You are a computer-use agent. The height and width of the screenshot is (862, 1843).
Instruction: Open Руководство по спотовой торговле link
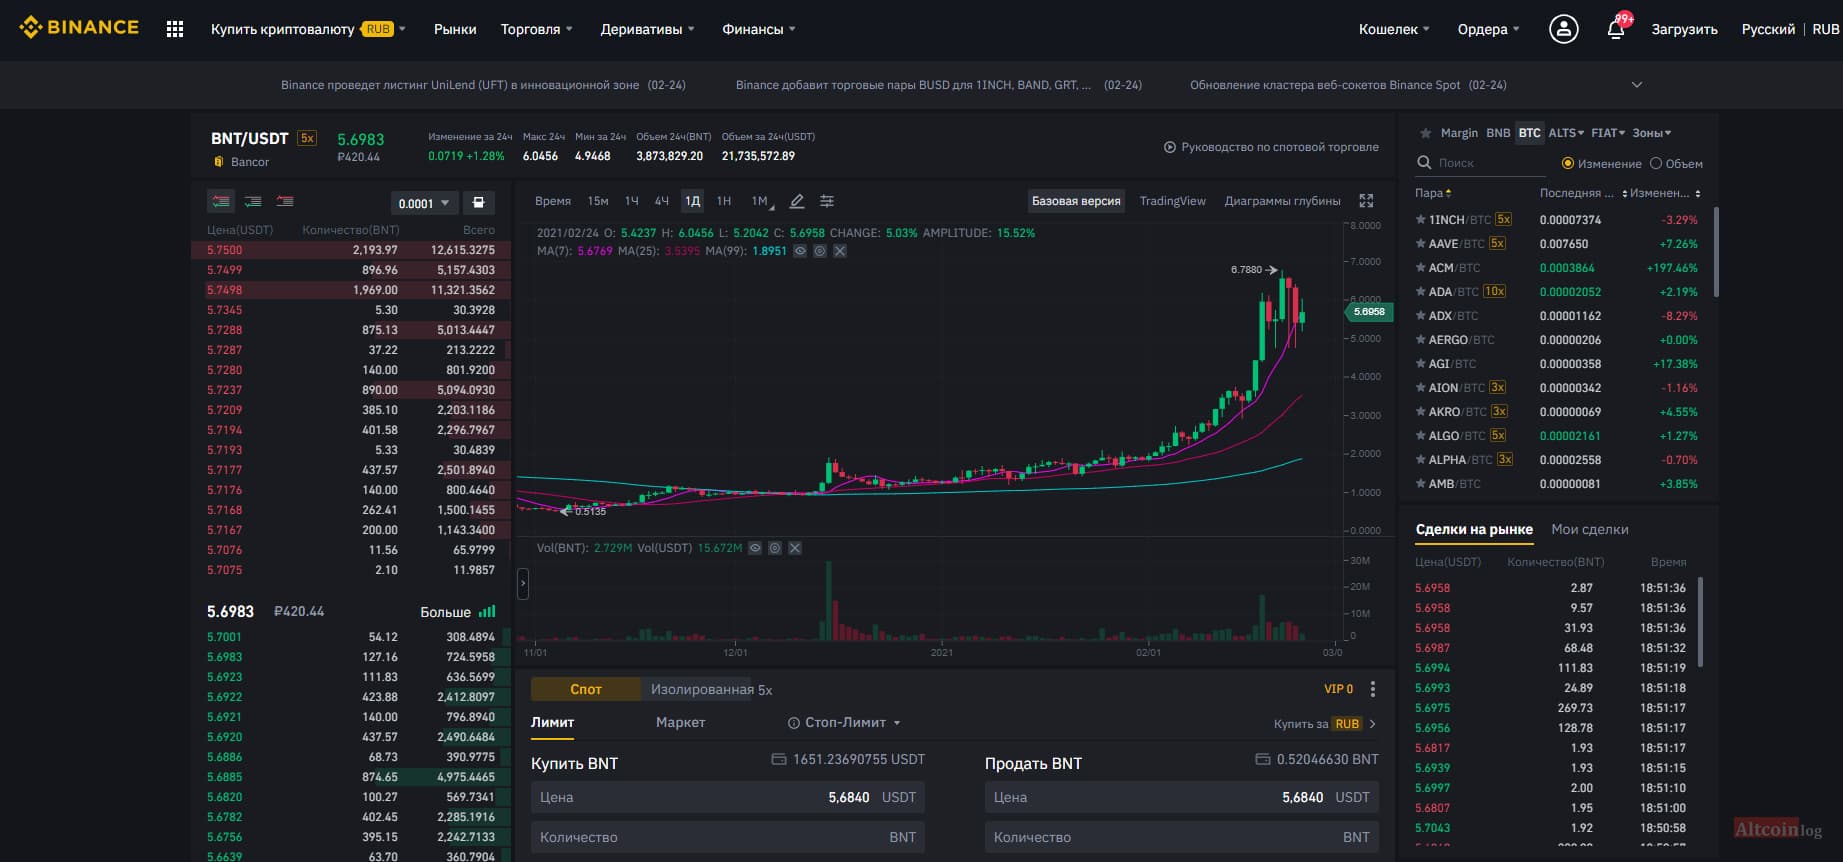click(x=1271, y=147)
